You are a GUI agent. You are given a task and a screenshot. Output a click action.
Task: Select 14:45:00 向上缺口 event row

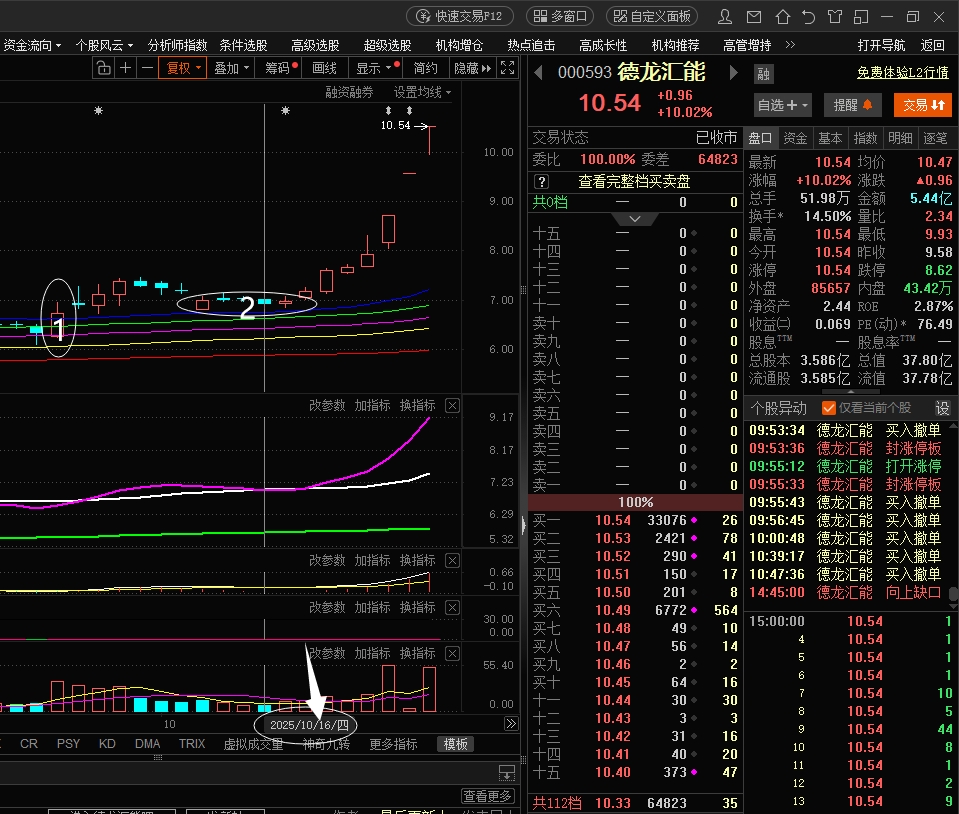846,592
